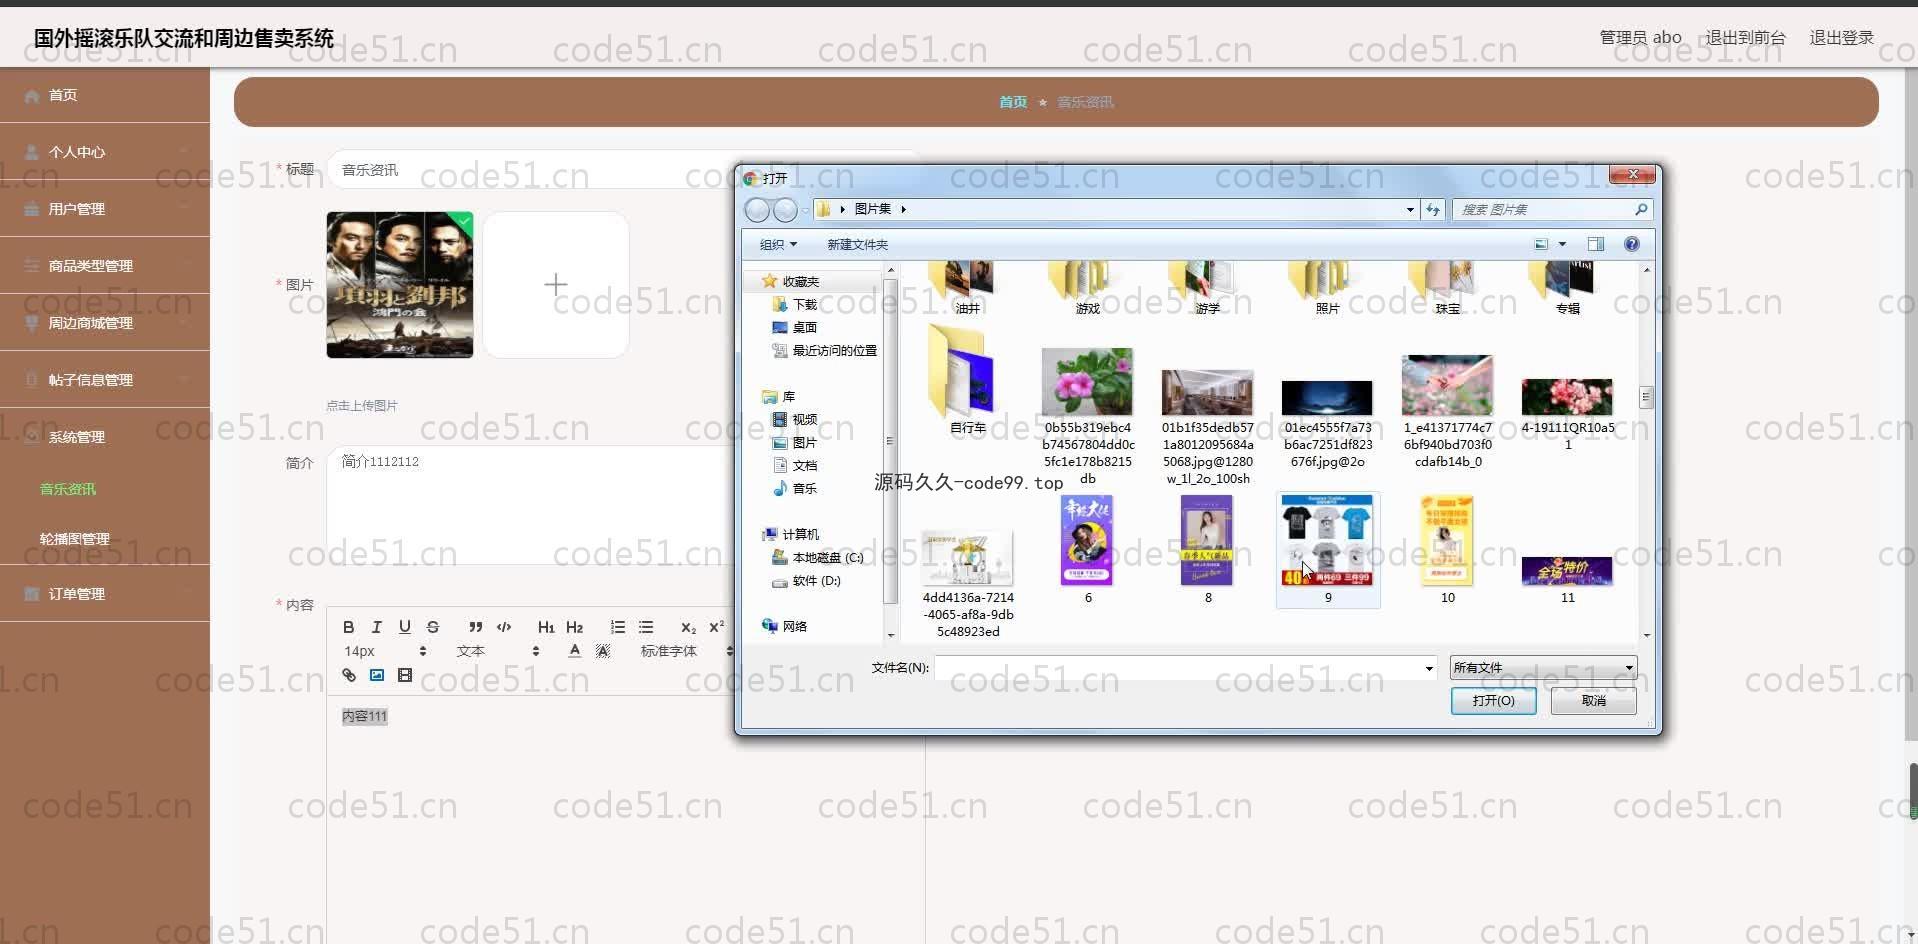Select the T-shirt image named 9
1918x944 pixels.
pos(1328,549)
